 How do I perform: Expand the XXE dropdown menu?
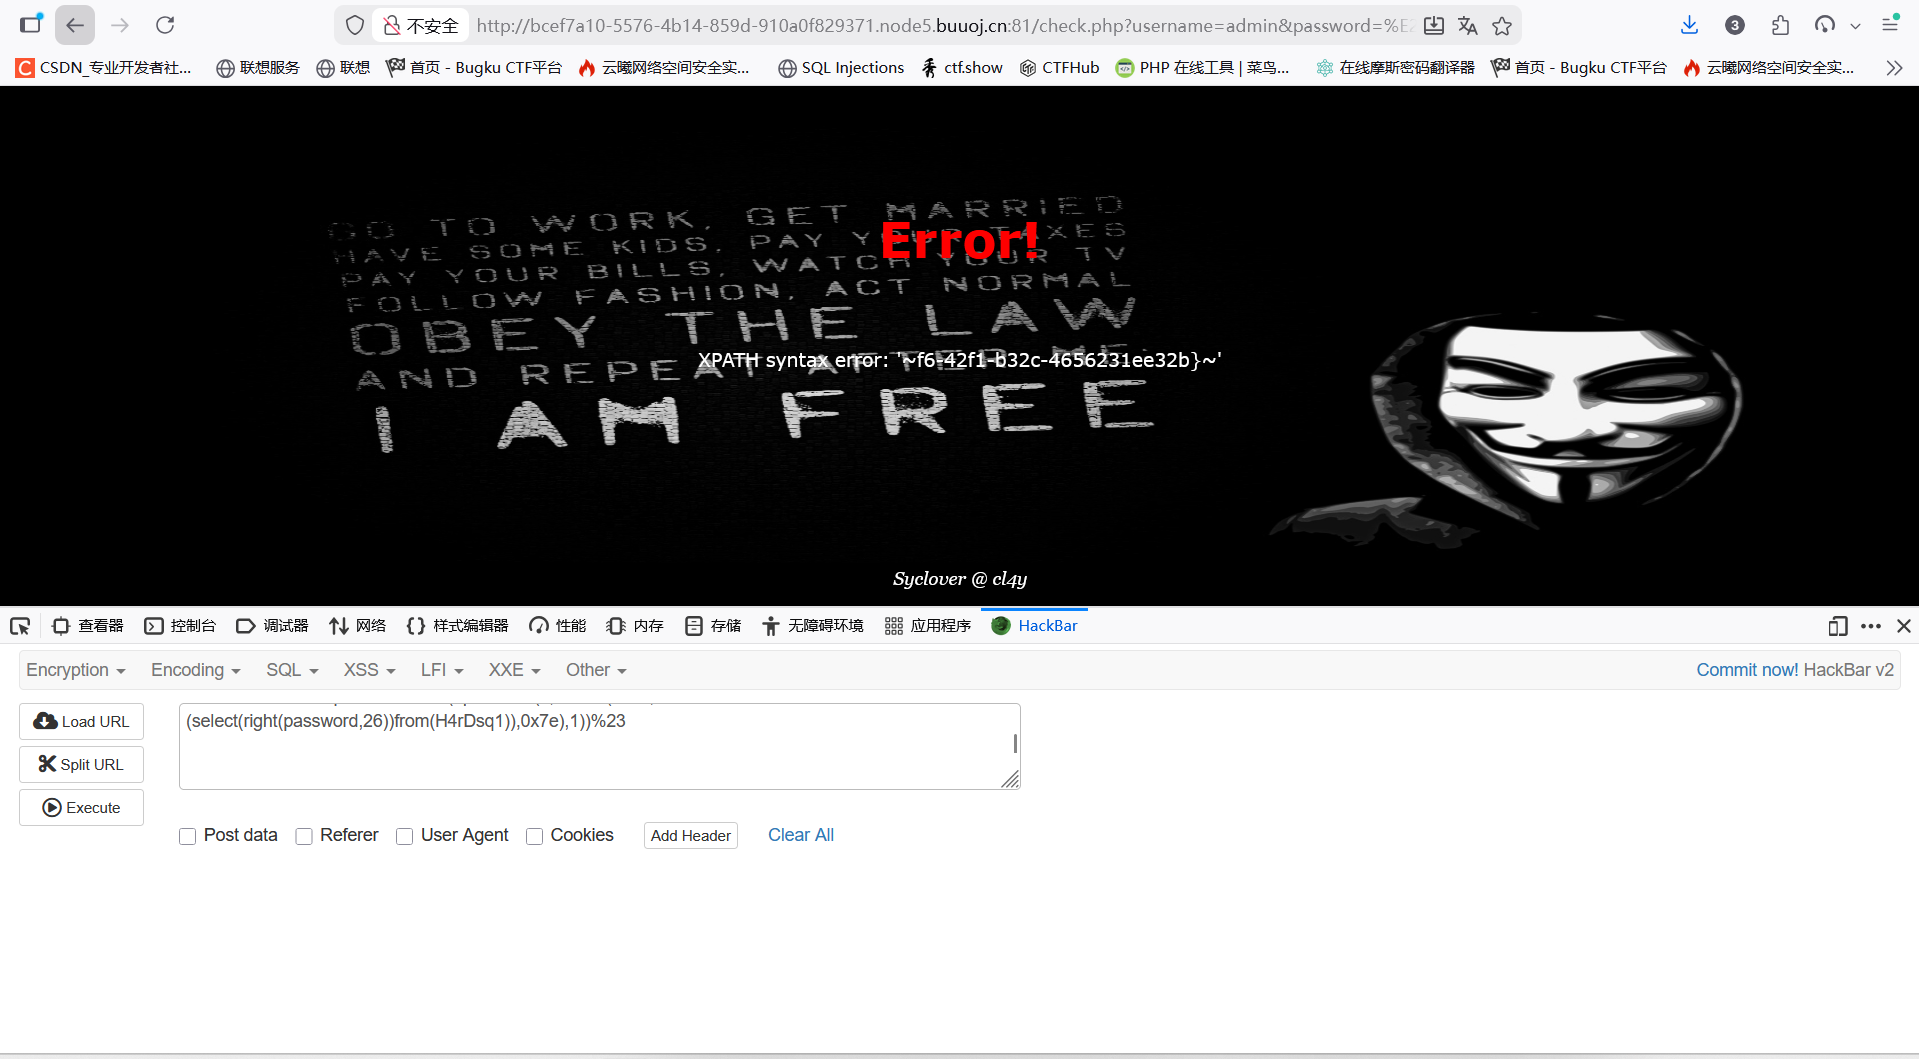coord(515,670)
